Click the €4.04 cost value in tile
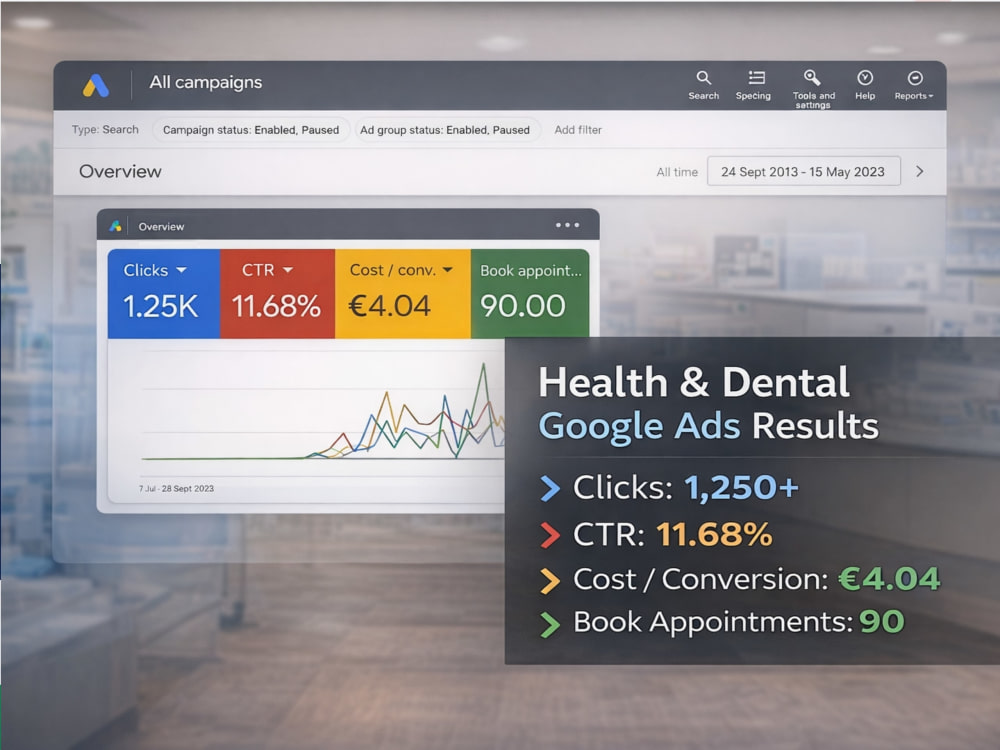Screen dimensions: 1000x750 pyautogui.click(x=389, y=306)
